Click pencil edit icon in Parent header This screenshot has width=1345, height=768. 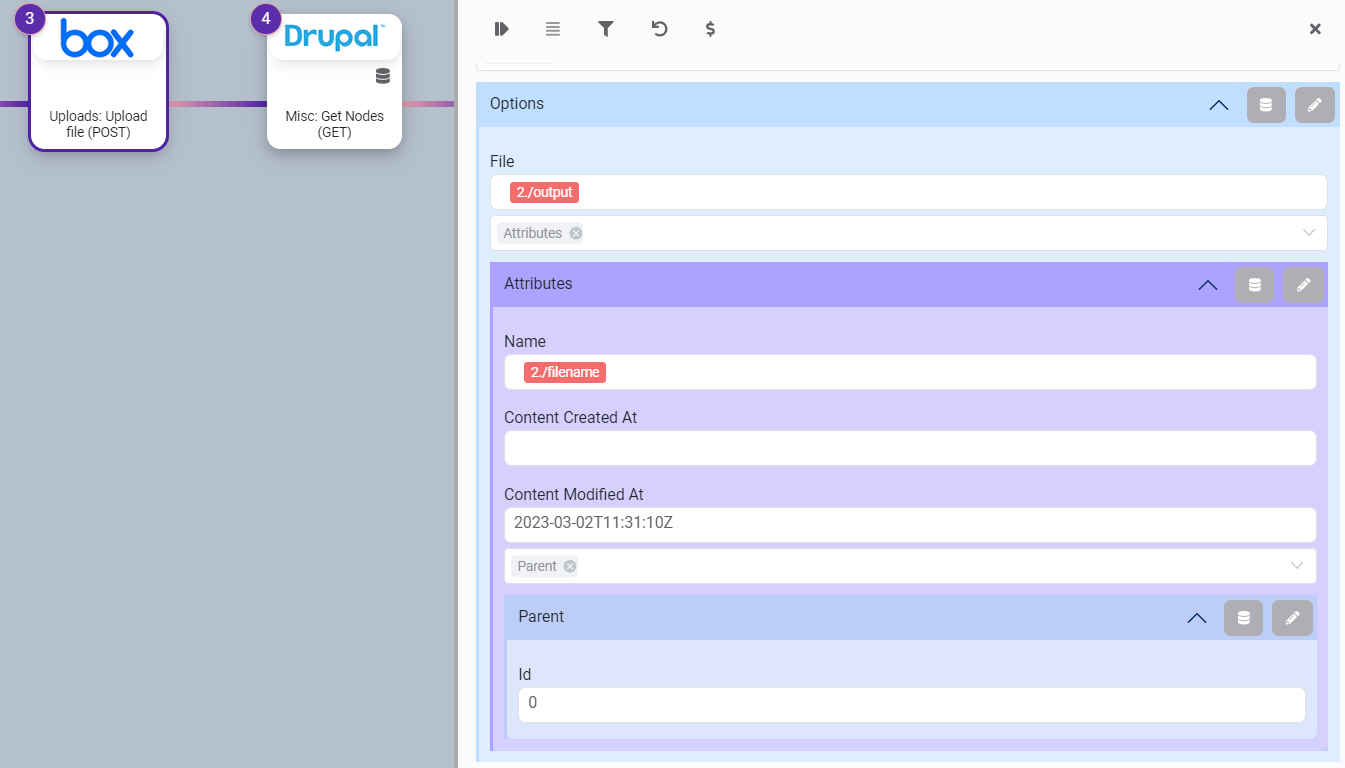pos(1292,618)
